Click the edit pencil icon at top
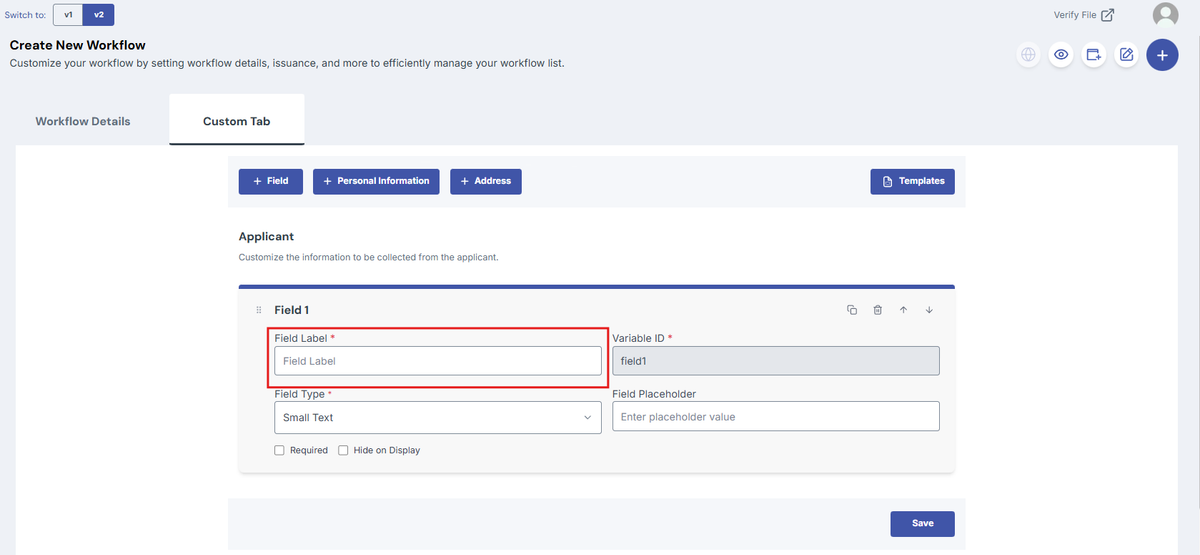The image size is (1200, 555). click(1126, 55)
